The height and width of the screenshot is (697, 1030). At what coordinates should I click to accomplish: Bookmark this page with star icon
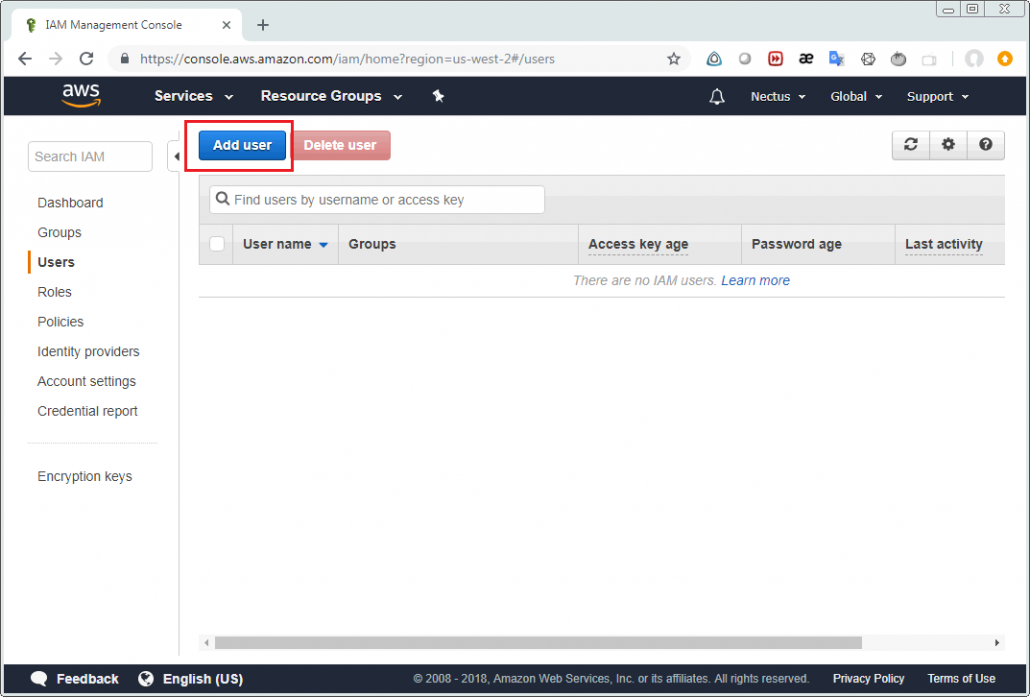click(x=674, y=59)
